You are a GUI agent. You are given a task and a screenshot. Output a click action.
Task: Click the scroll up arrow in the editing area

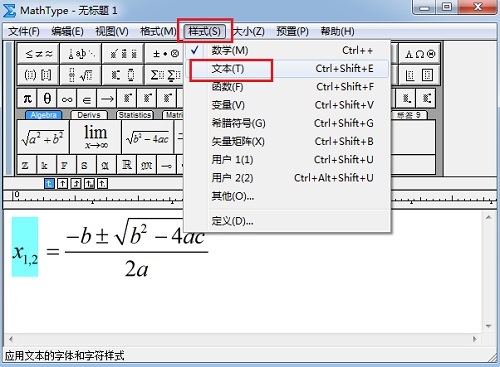[489, 218]
